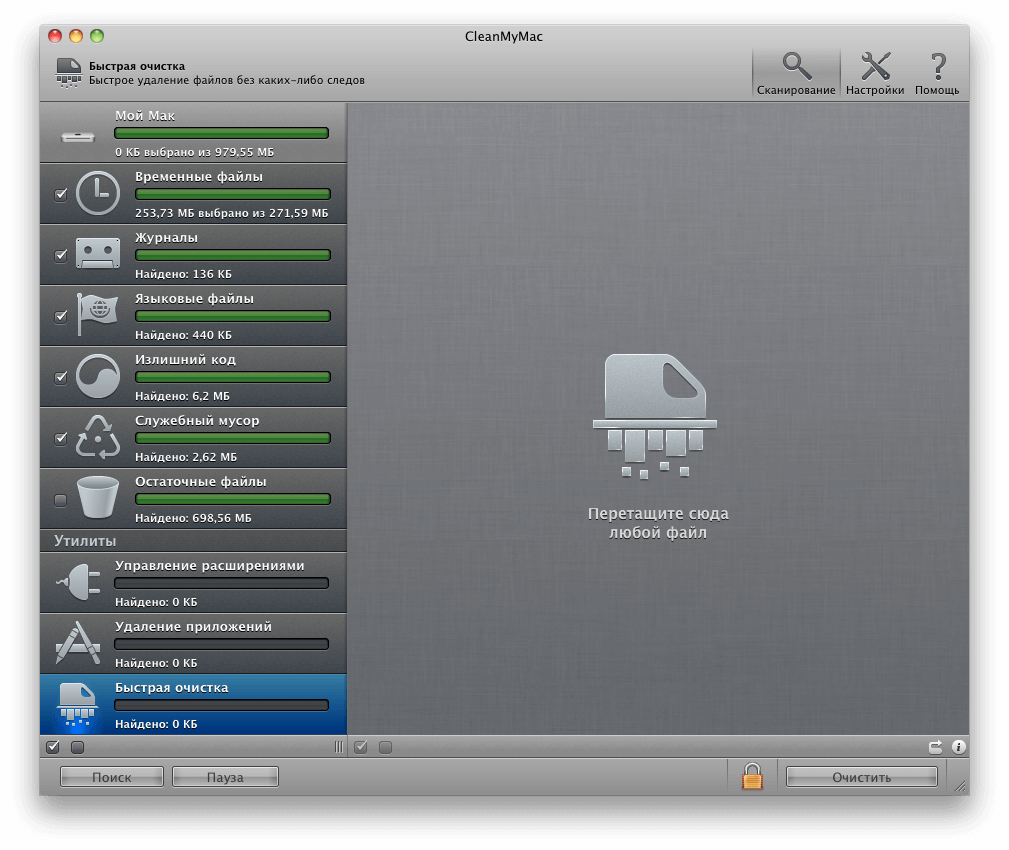Click the text 'Найдено: 6,2 МБ'
The height and width of the screenshot is (850, 1009).
click(x=182, y=396)
